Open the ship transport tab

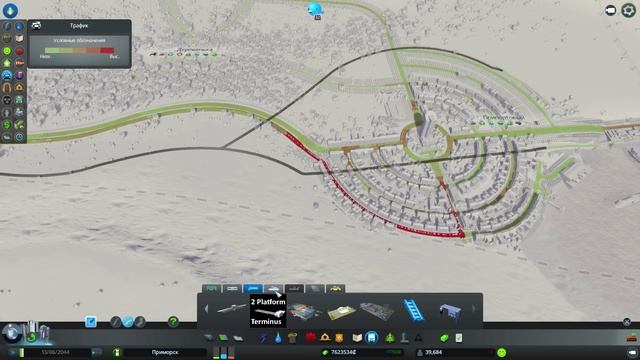273,289
